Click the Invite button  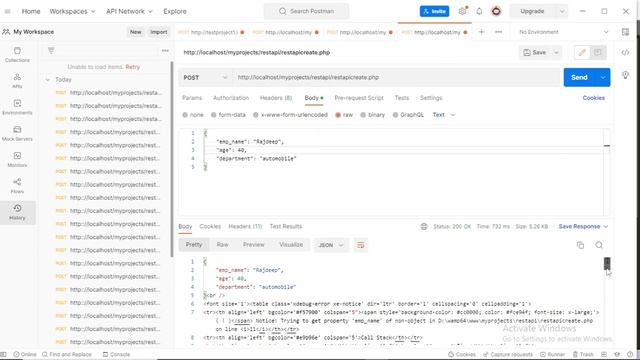pos(434,11)
